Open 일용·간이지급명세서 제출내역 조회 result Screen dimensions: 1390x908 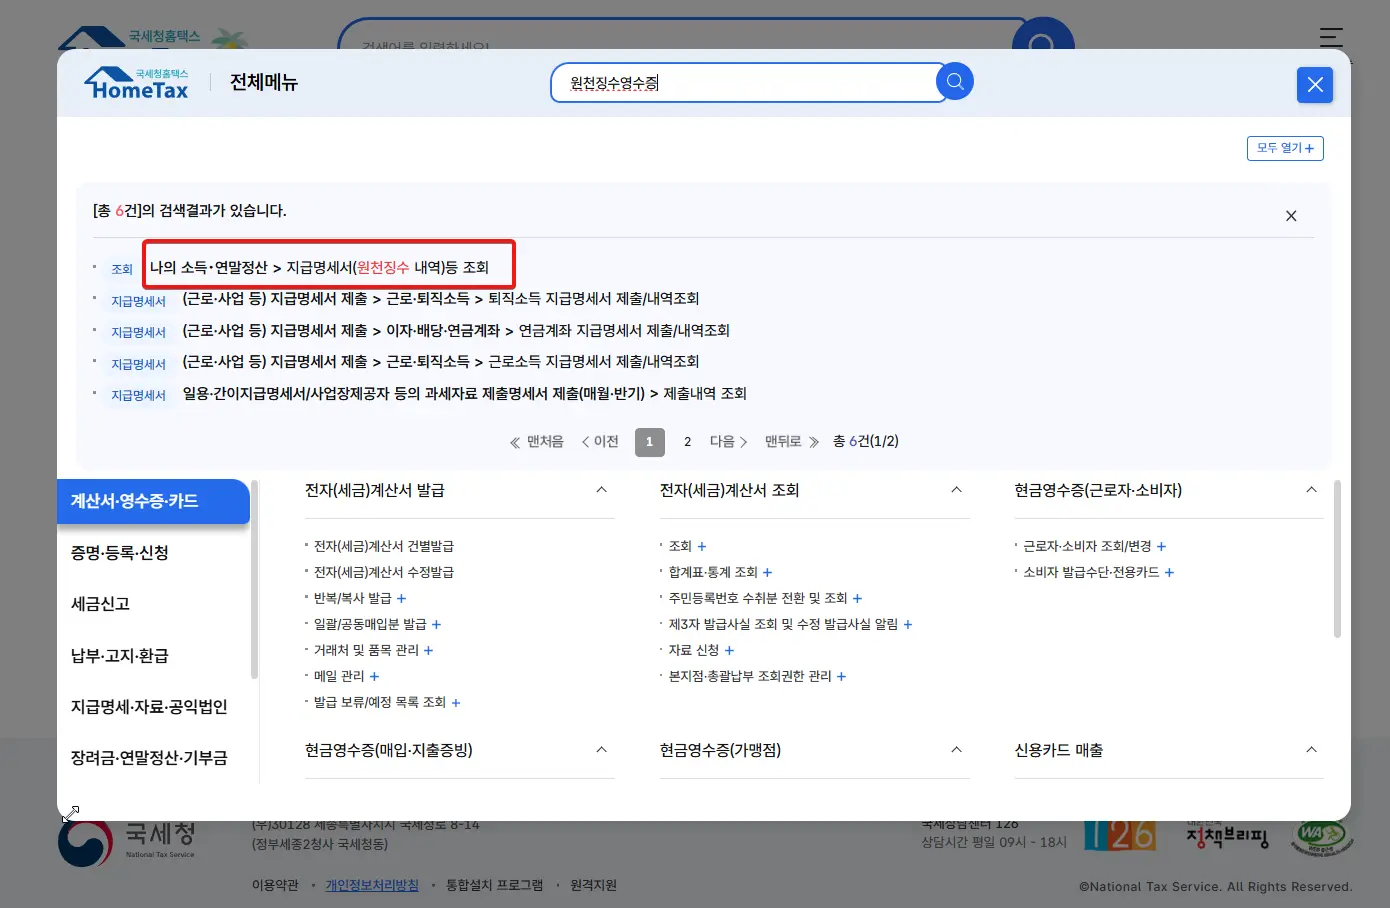coord(464,394)
